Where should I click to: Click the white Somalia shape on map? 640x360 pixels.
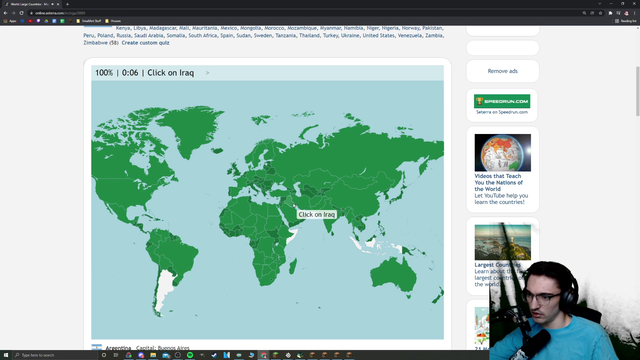pos(293,236)
